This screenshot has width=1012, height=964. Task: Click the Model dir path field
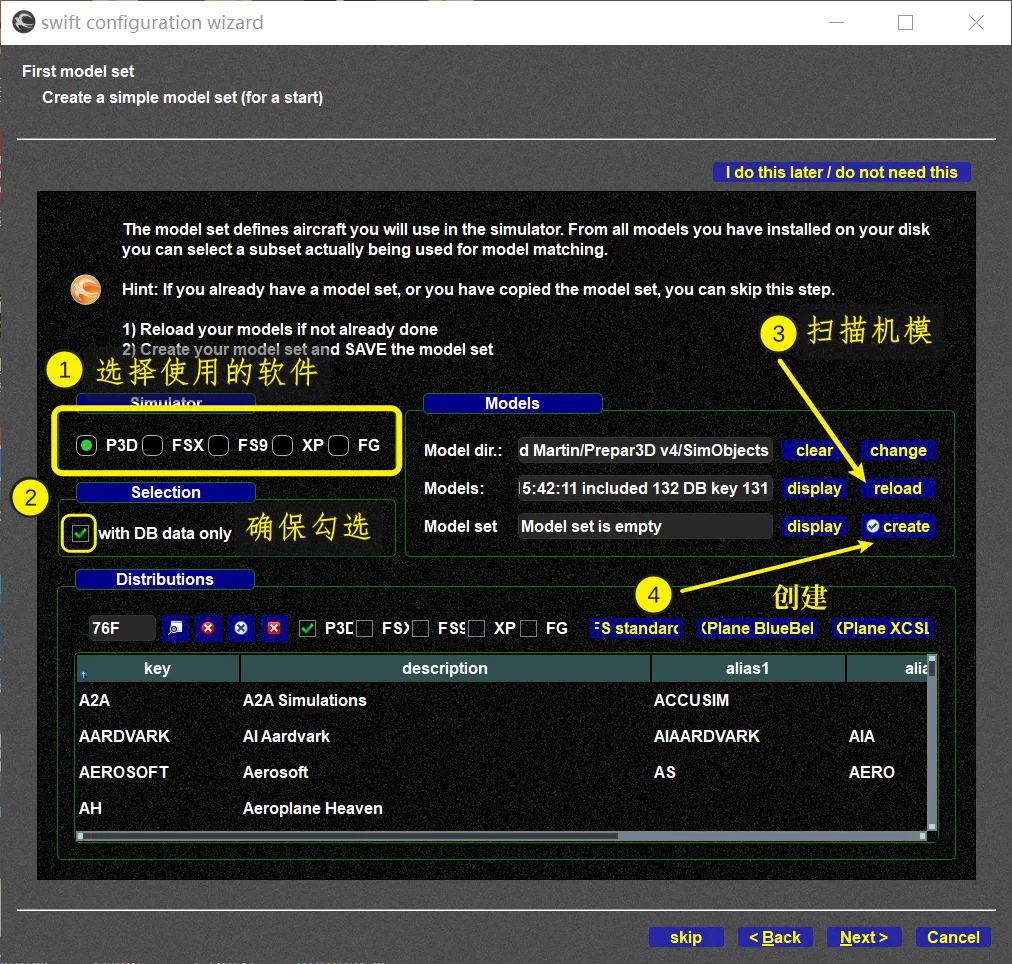click(x=645, y=450)
